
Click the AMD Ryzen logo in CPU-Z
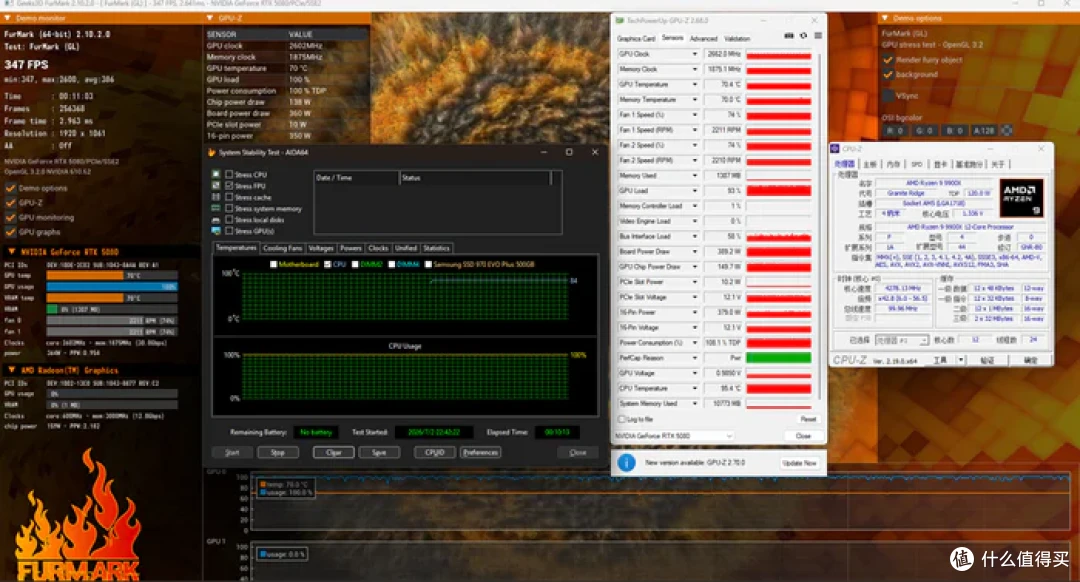click(x=1021, y=198)
